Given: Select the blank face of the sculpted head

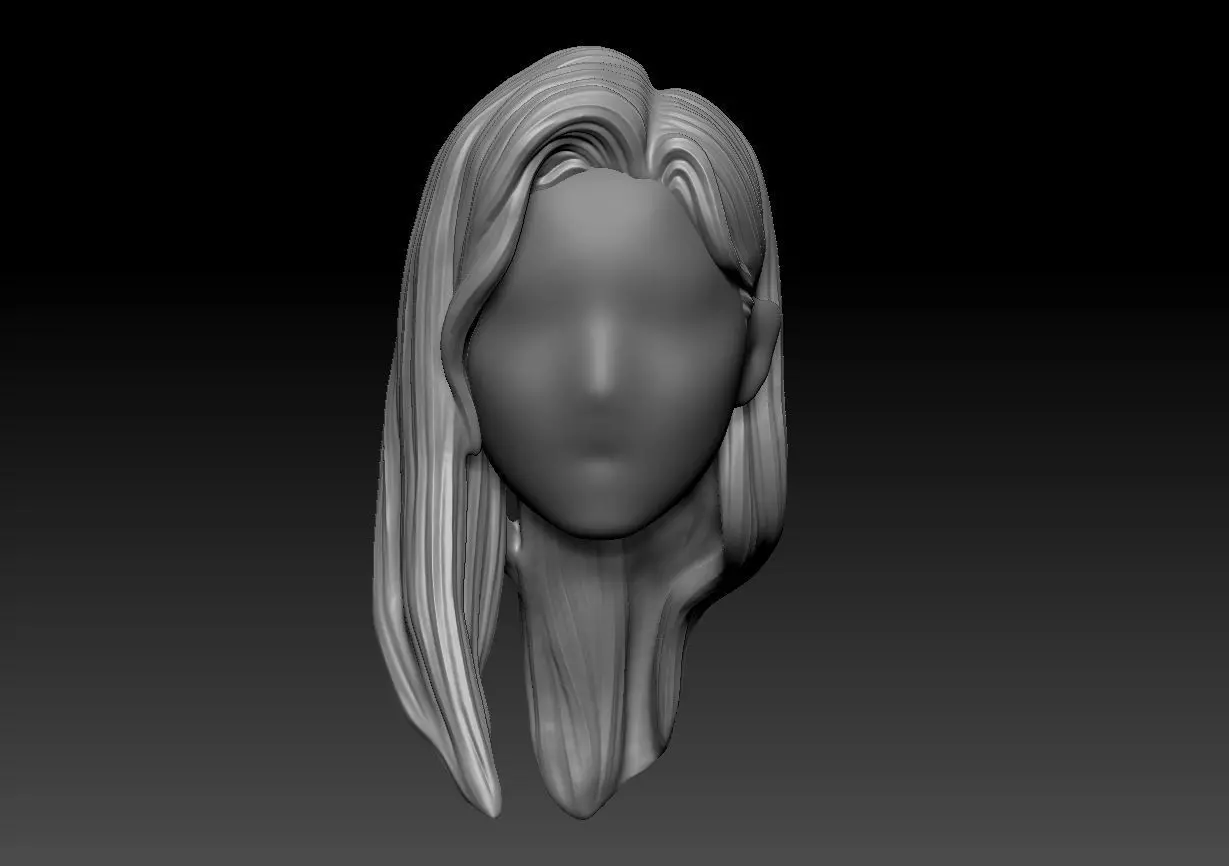Looking at the screenshot, I should tap(608, 355).
